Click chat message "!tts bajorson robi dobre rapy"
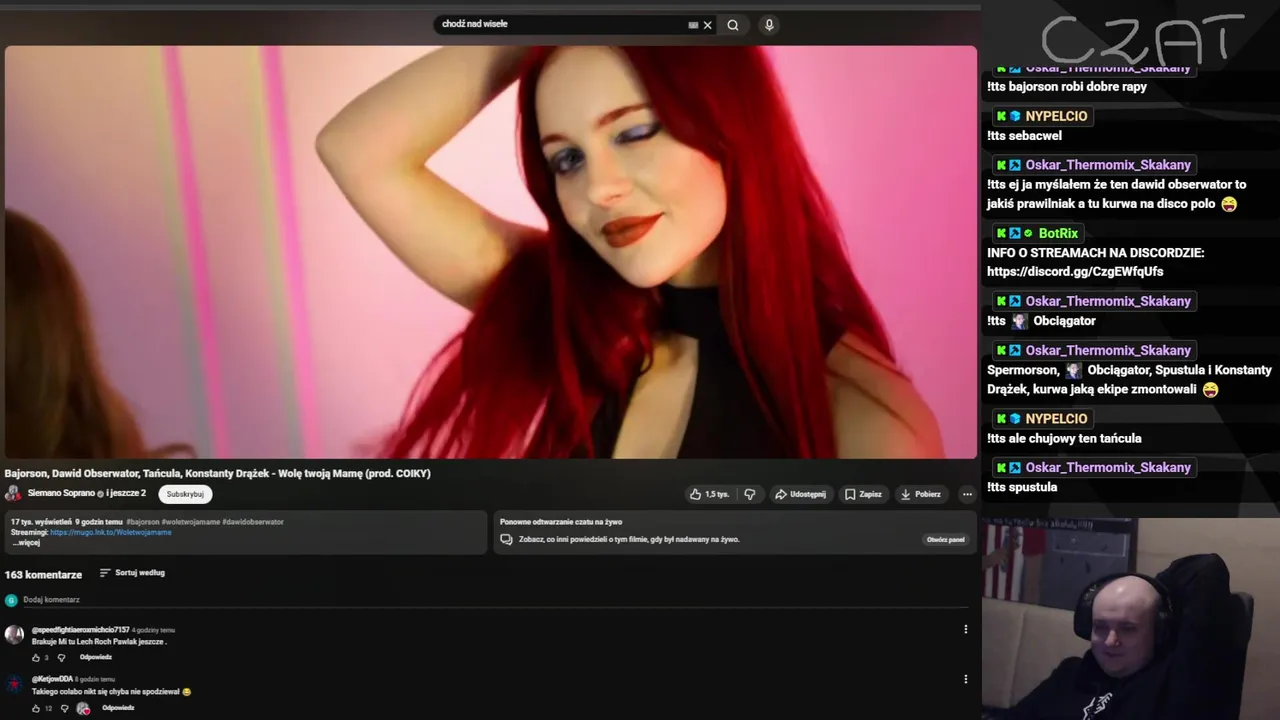Image resolution: width=1280 pixels, height=720 pixels. point(1067,87)
